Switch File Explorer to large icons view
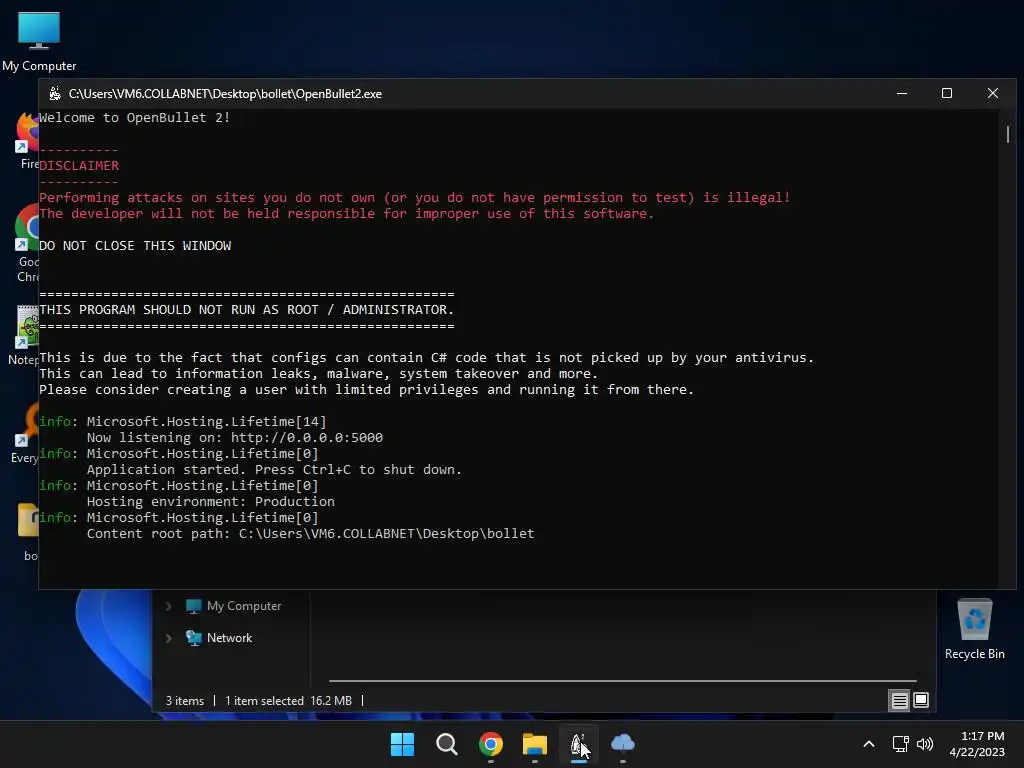 point(921,701)
